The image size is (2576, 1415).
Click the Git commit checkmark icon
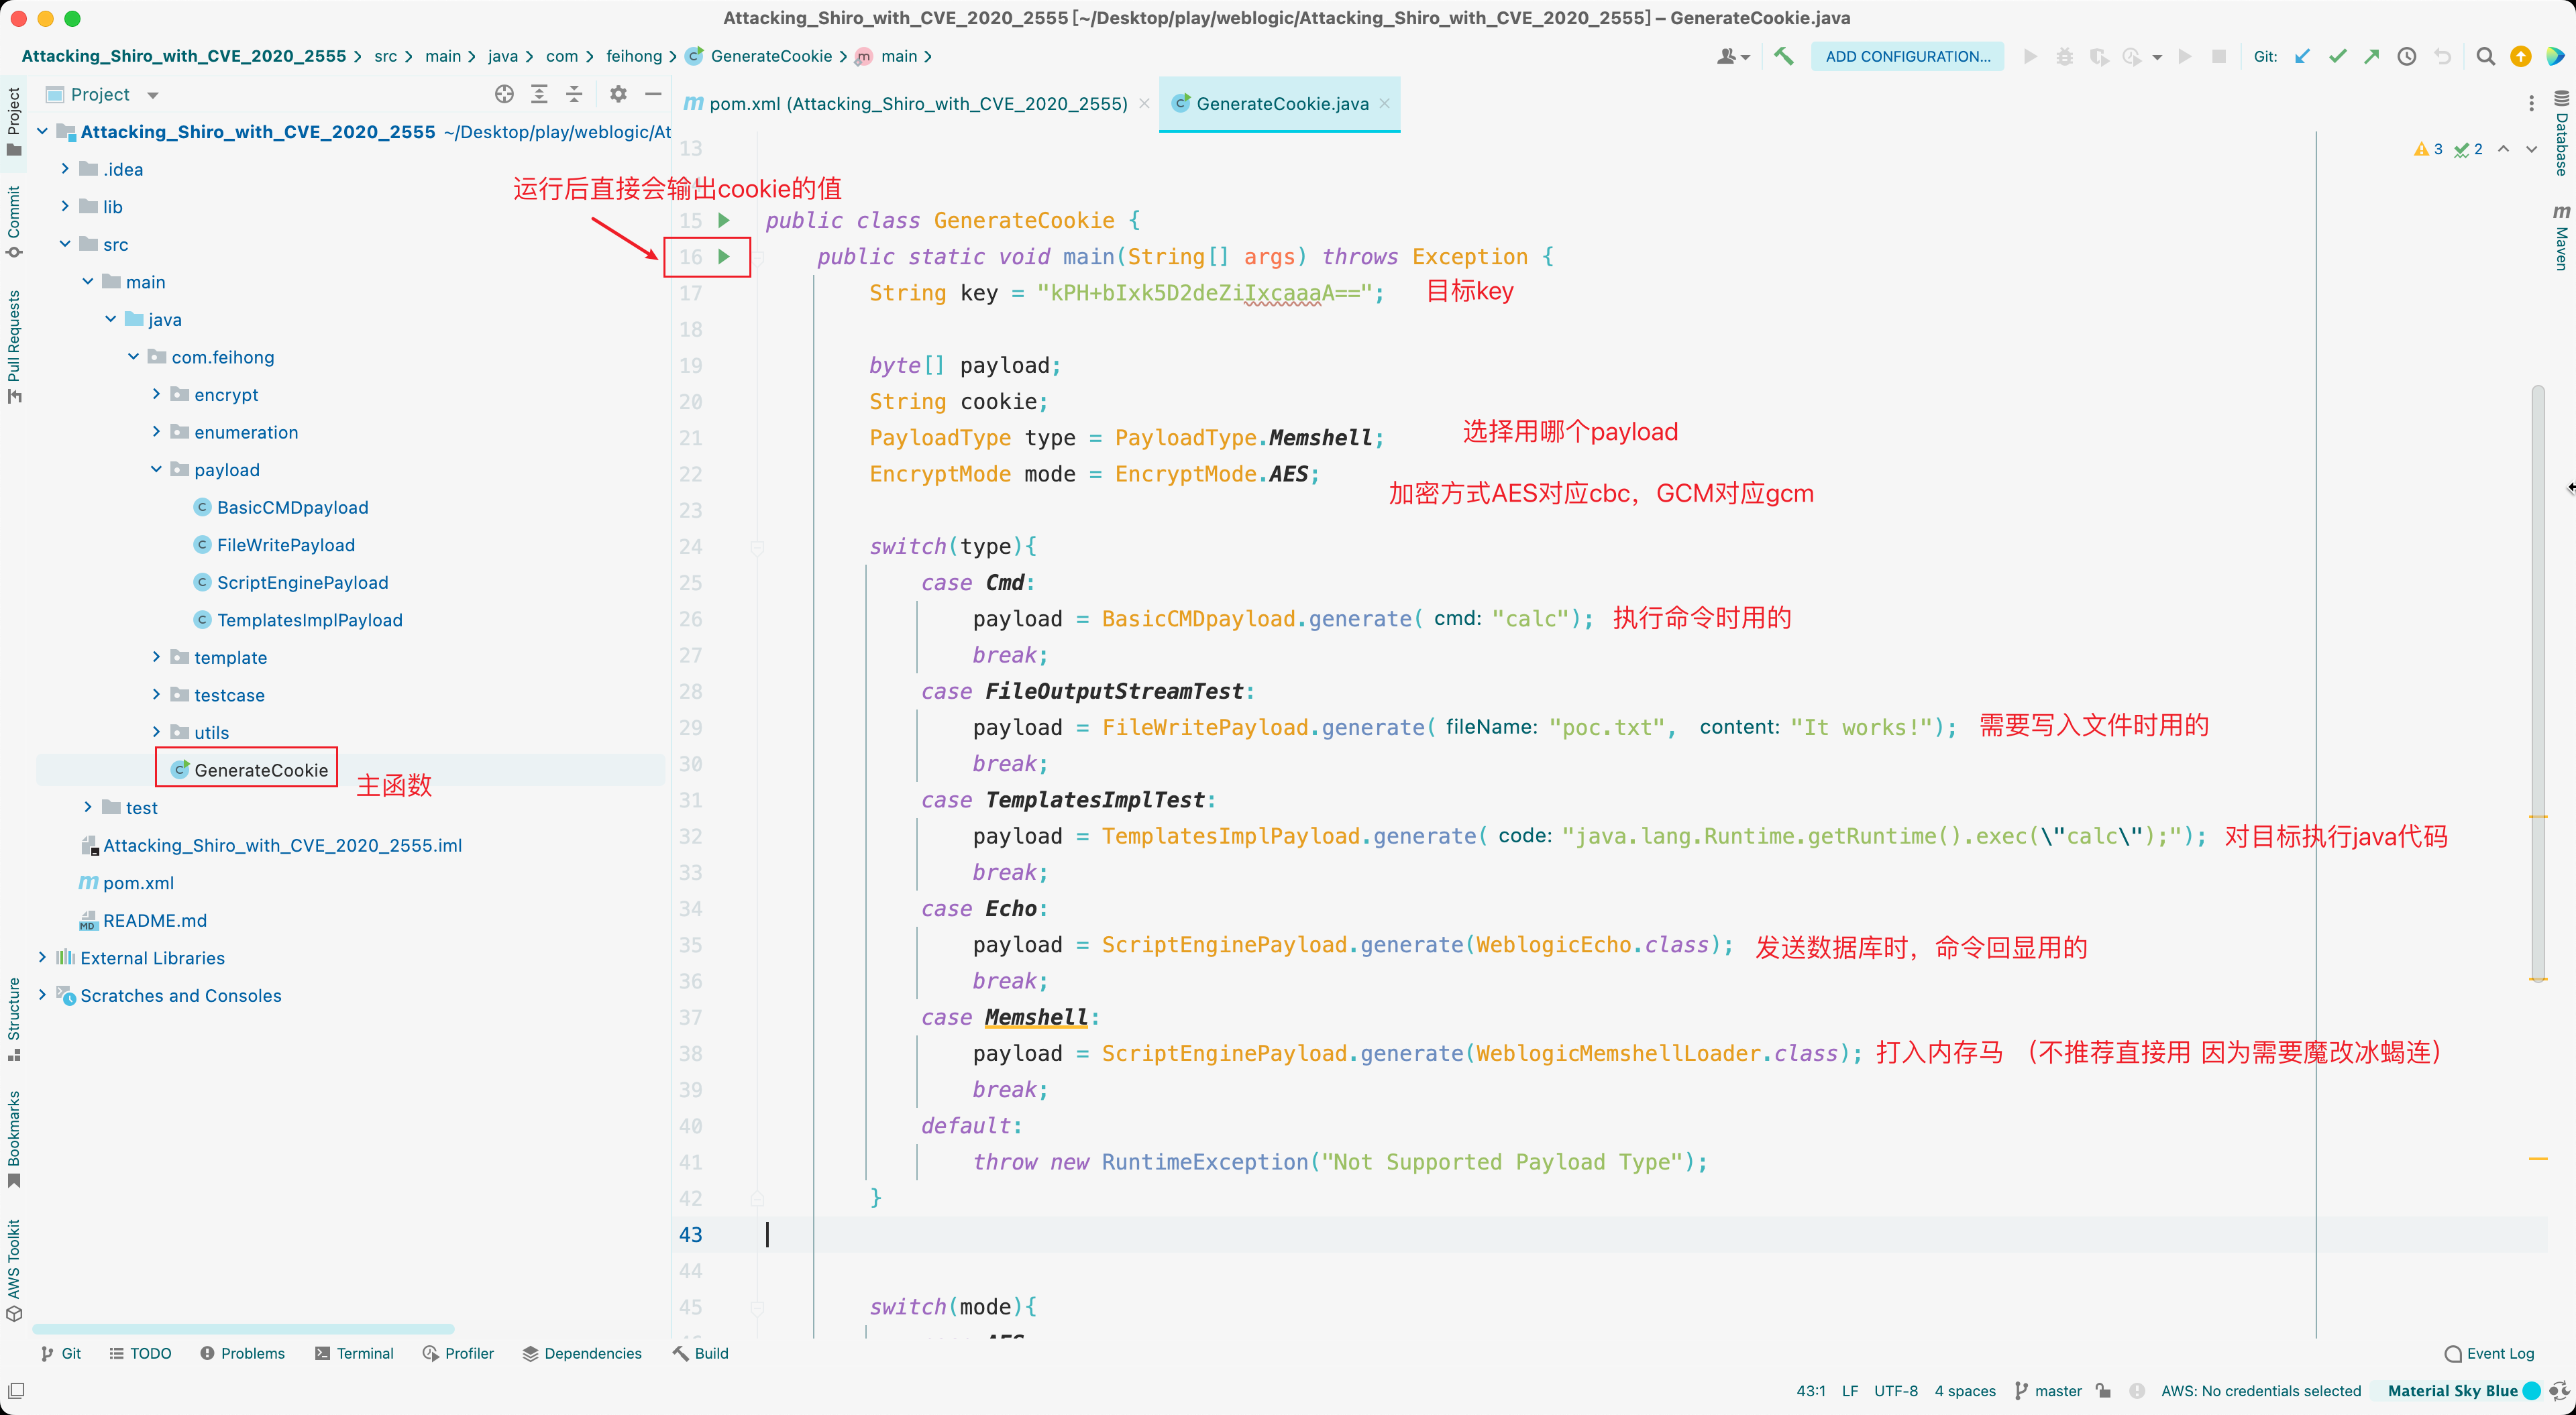click(x=2337, y=56)
